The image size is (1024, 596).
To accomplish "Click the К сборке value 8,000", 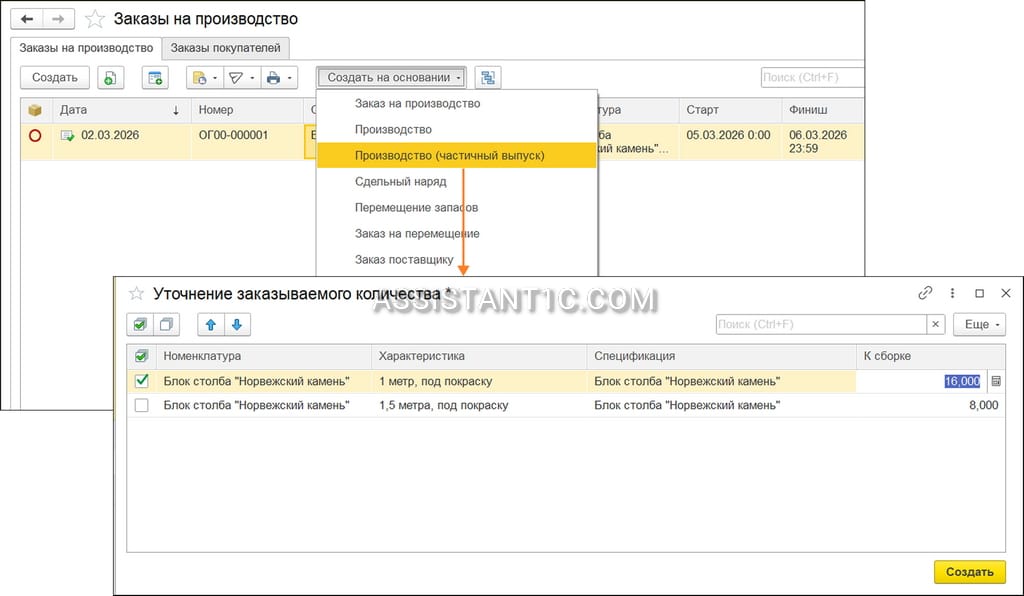I will [984, 405].
